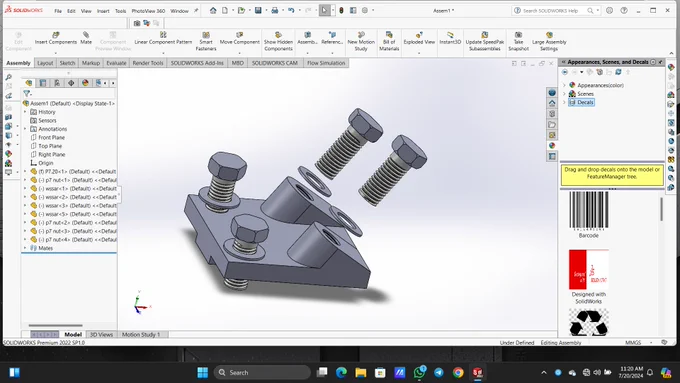Select the Top Plane item
Image resolution: width=680 pixels, height=383 pixels.
pyautogui.click(x=50, y=146)
